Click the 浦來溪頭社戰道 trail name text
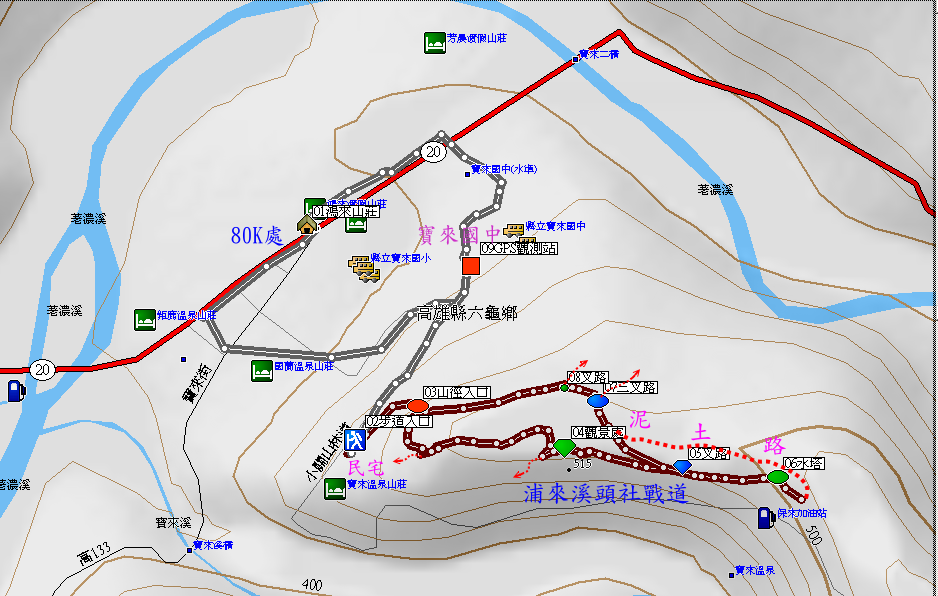938x596 pixels. pyautogui.click(x=605, y=493)
